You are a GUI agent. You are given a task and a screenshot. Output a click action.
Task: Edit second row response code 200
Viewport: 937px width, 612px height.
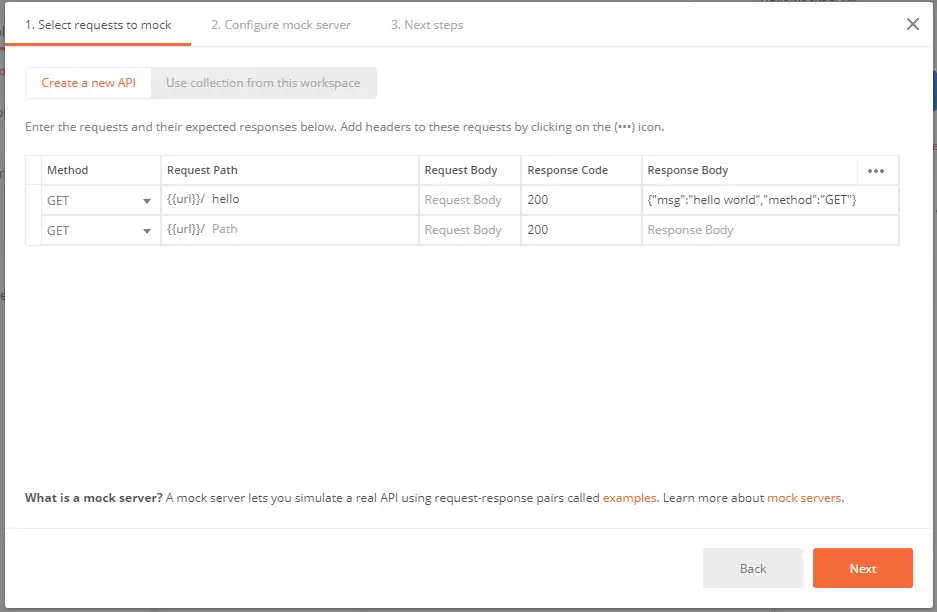[580, 230]
